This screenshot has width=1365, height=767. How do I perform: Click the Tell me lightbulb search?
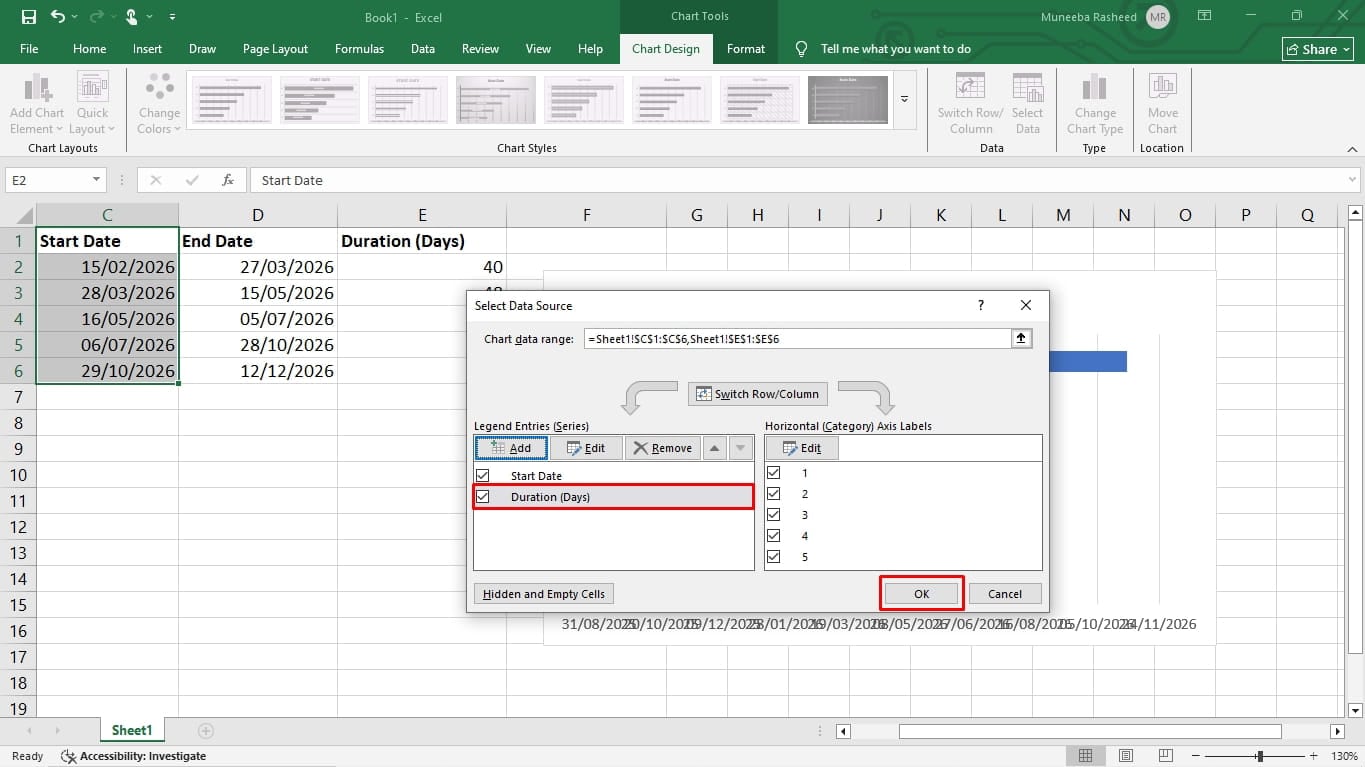[801, 48]
